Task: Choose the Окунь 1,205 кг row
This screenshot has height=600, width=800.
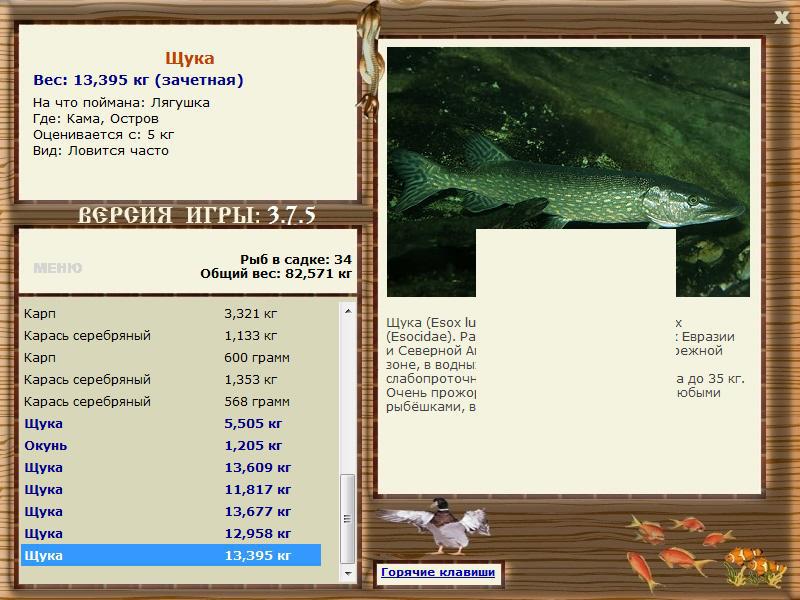Action: 171,445
